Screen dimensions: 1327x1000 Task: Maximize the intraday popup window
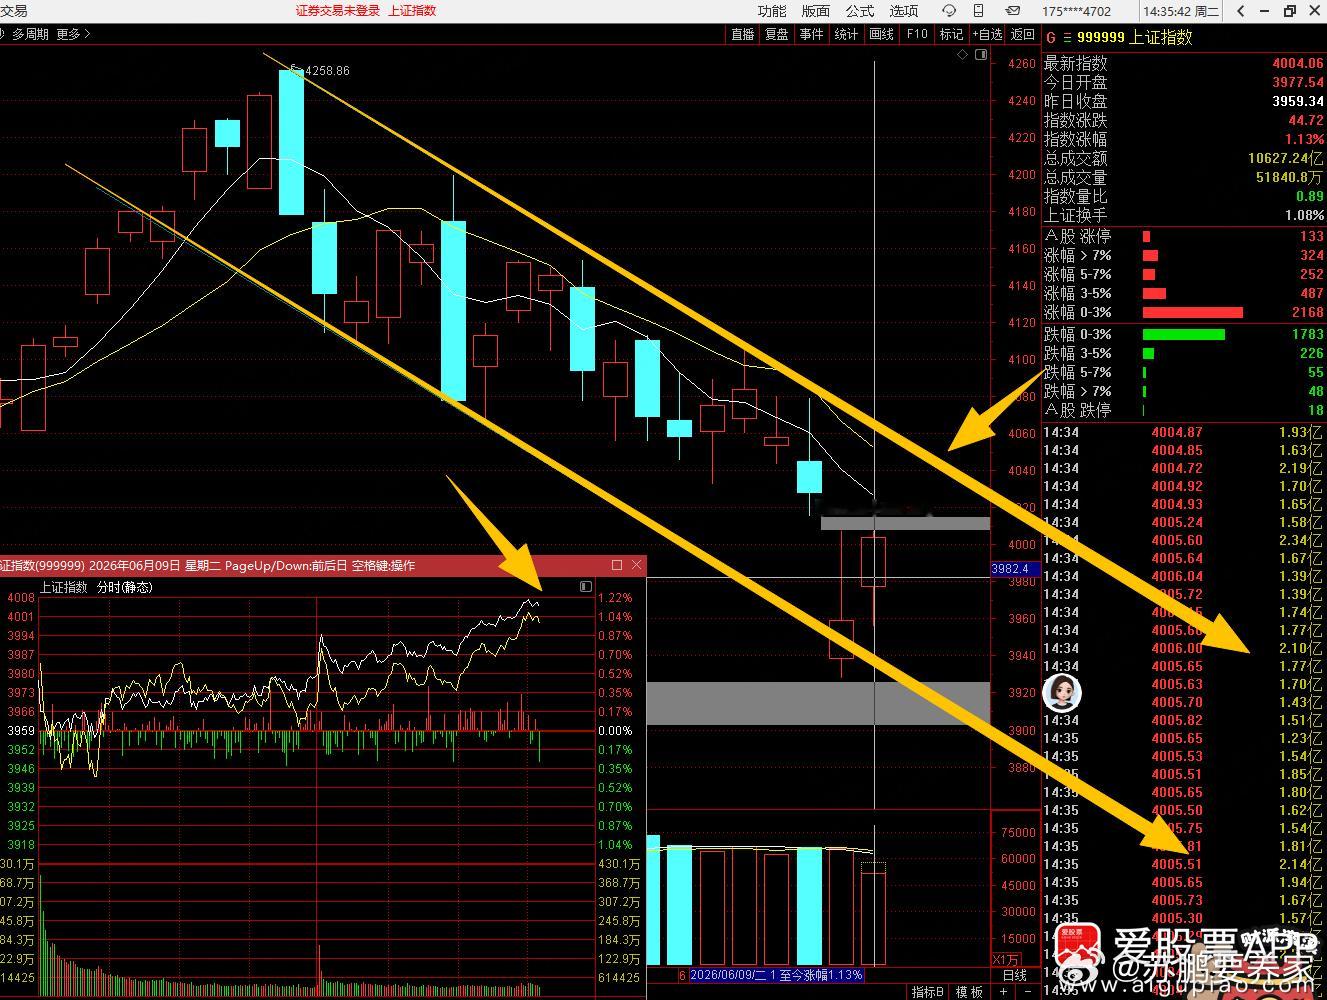point(616,565)
